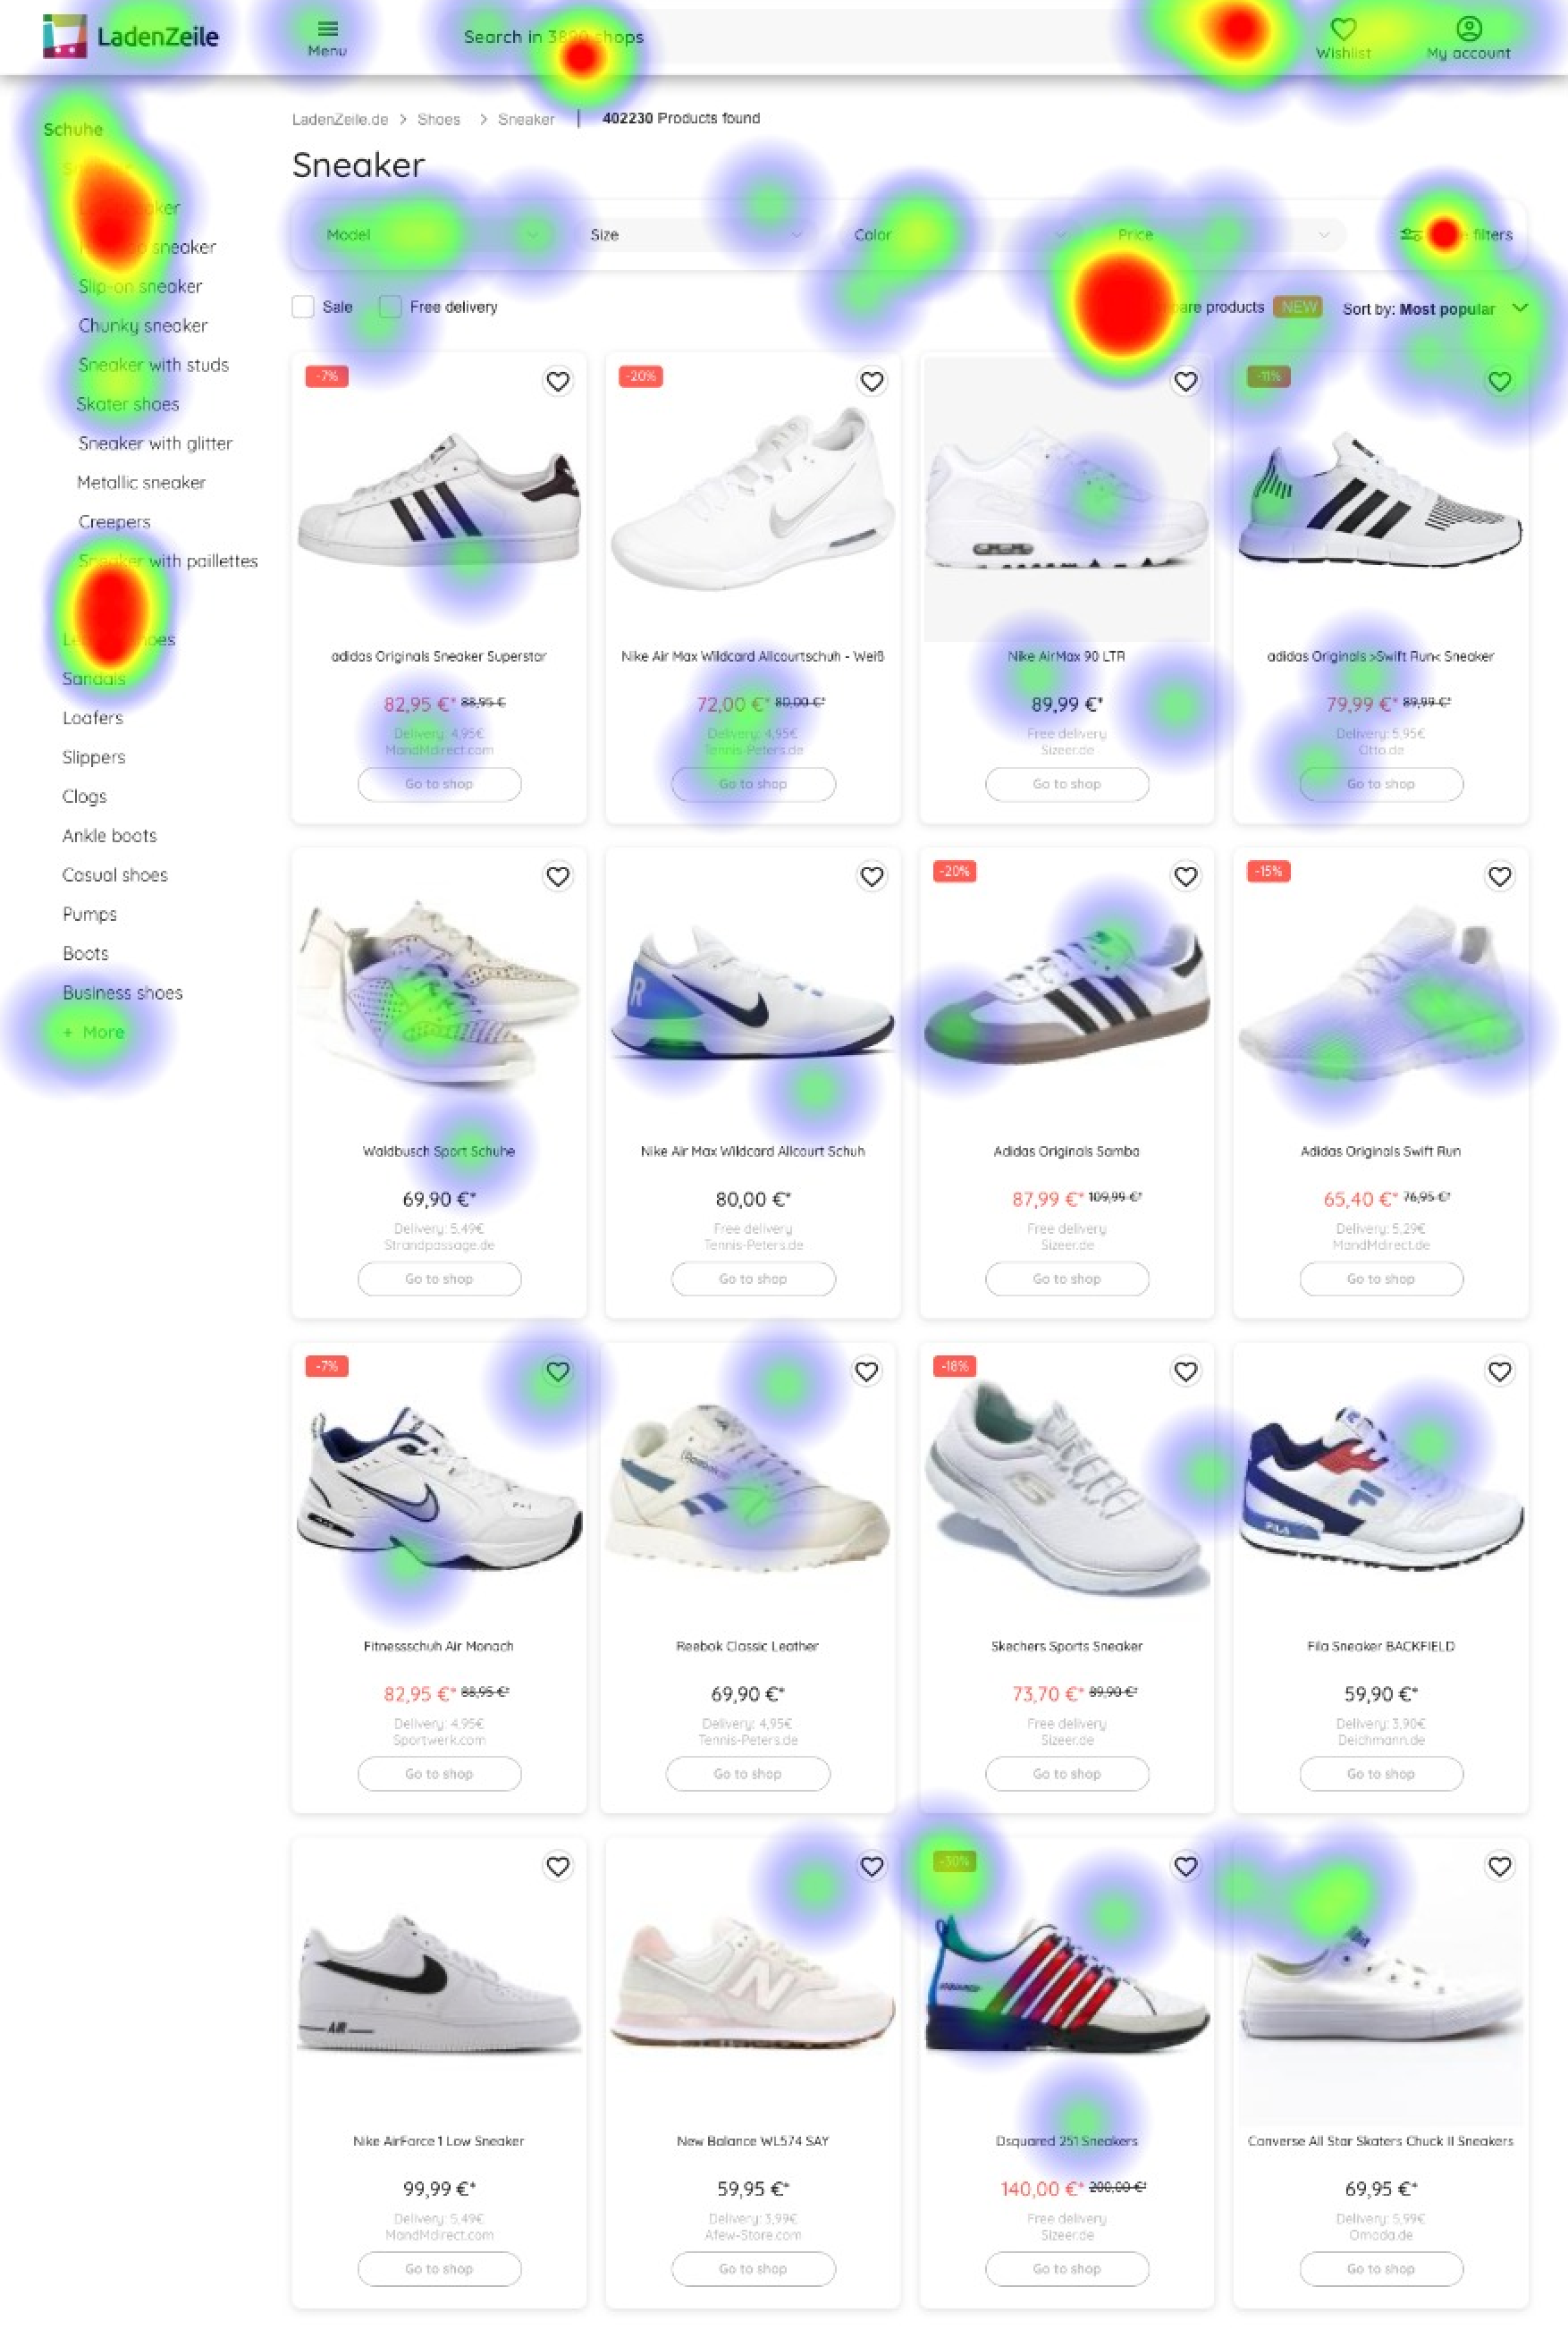Open the Color filter dropdown

[959, 235]
